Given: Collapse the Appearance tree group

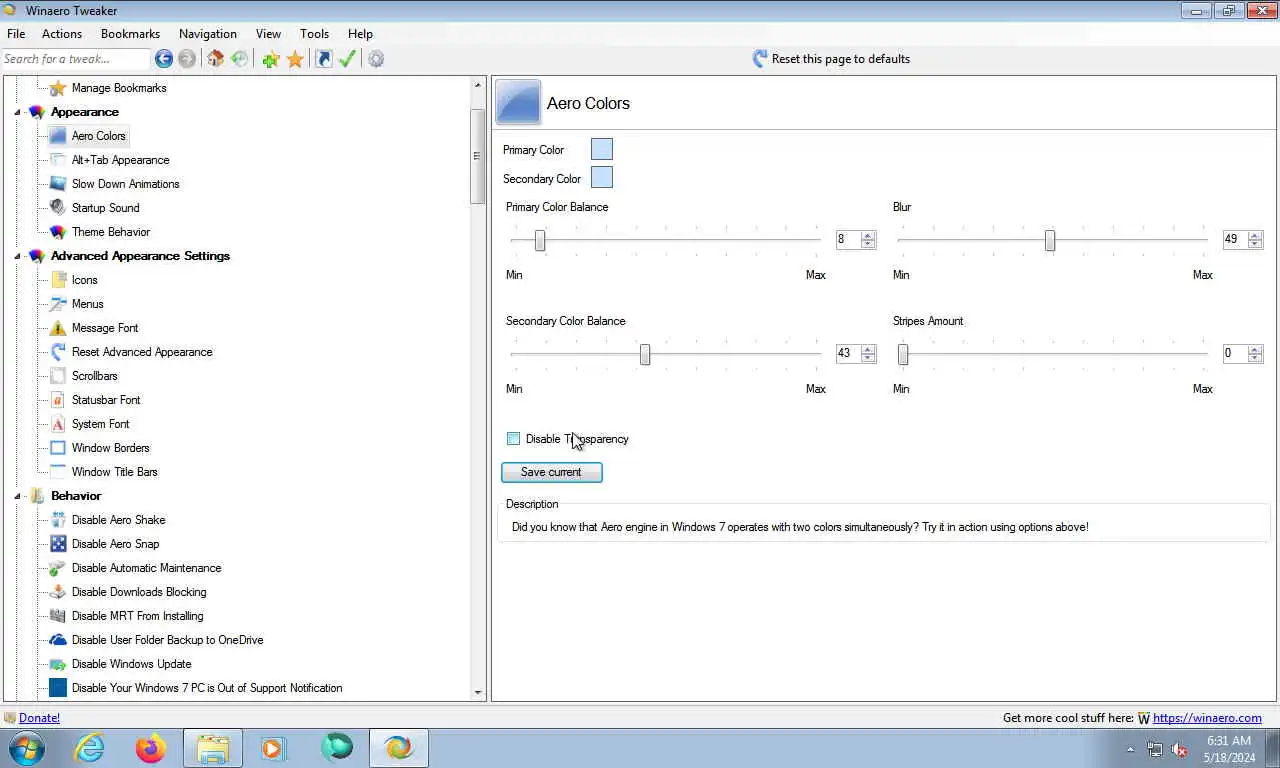Looking at the screenshot, I should pyautogui.click(x=18, y=112).
